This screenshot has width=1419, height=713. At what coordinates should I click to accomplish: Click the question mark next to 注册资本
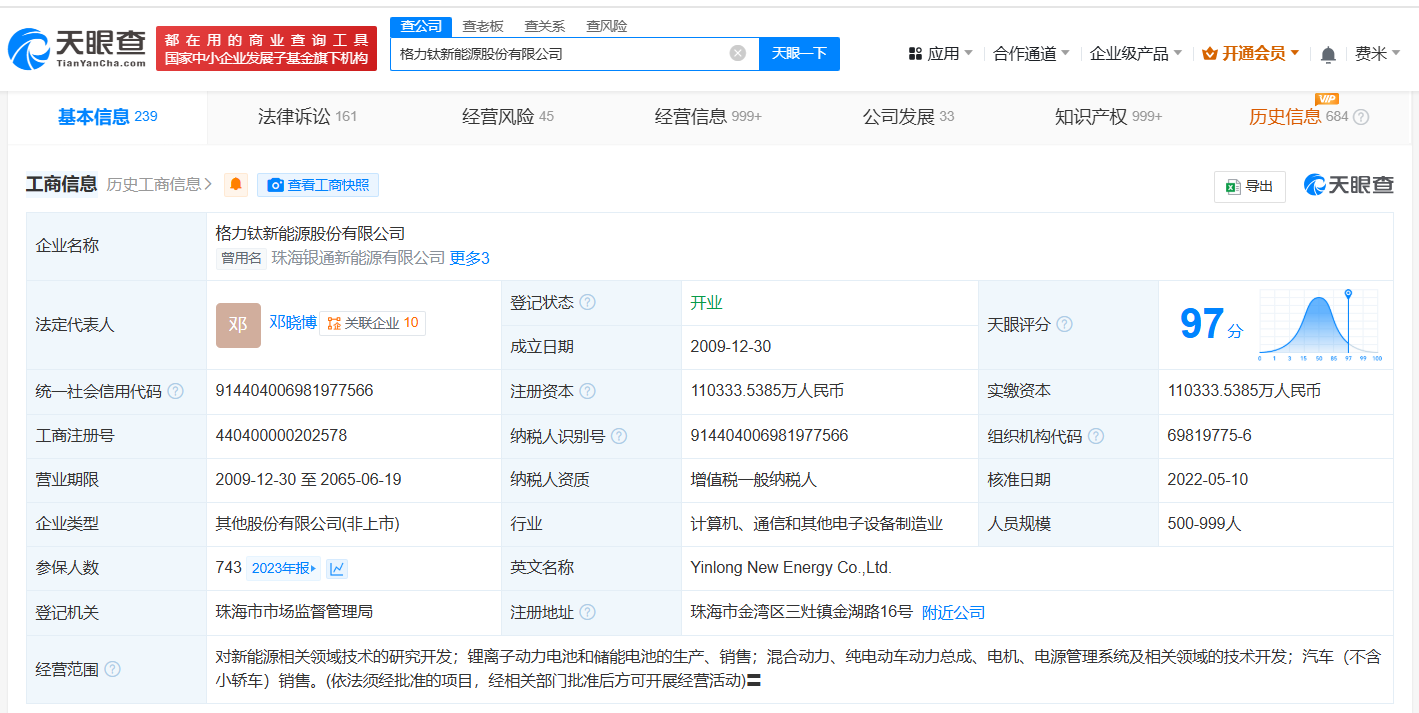(587, 391)
